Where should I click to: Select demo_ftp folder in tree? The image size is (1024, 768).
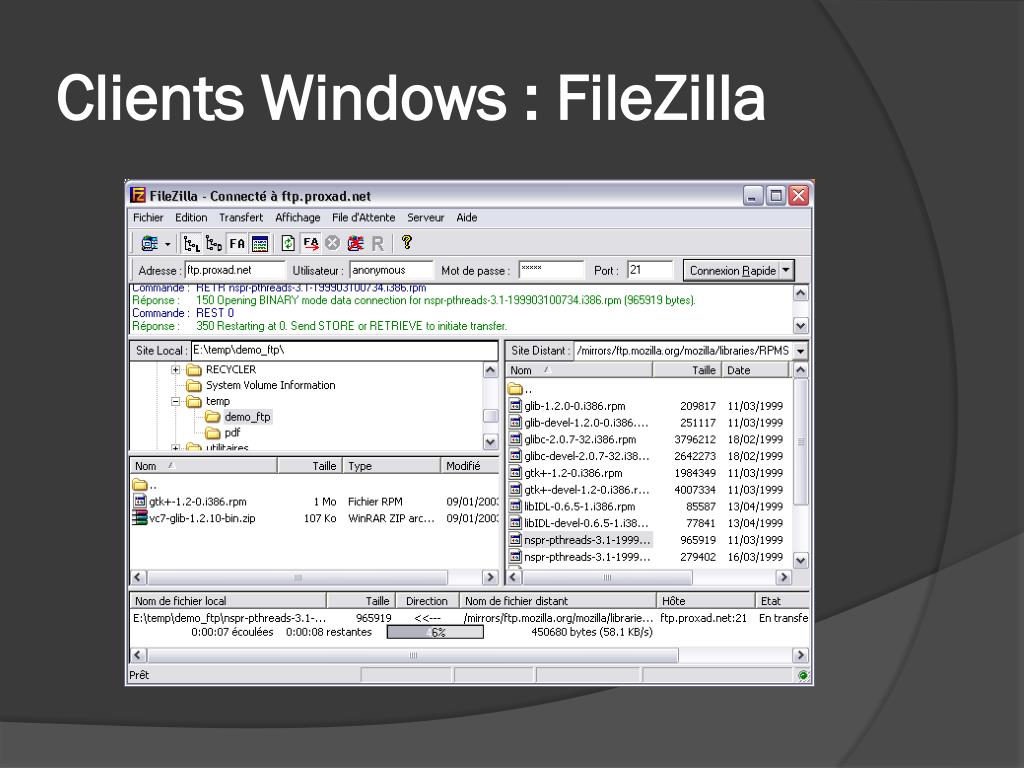point(247,417)
